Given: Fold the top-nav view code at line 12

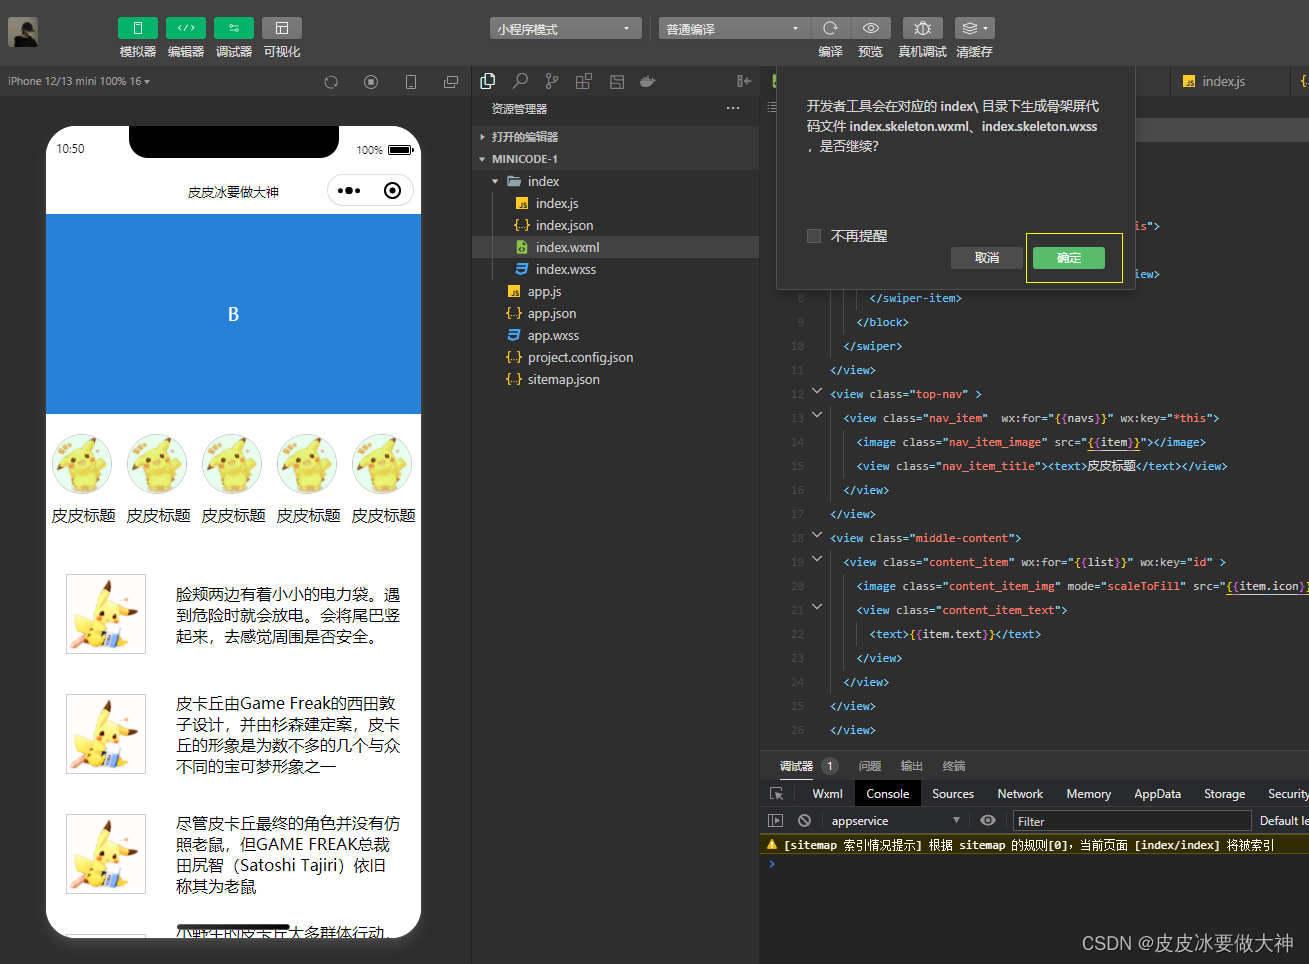Looking at the screenshot, I should click(x=817, y=391).
